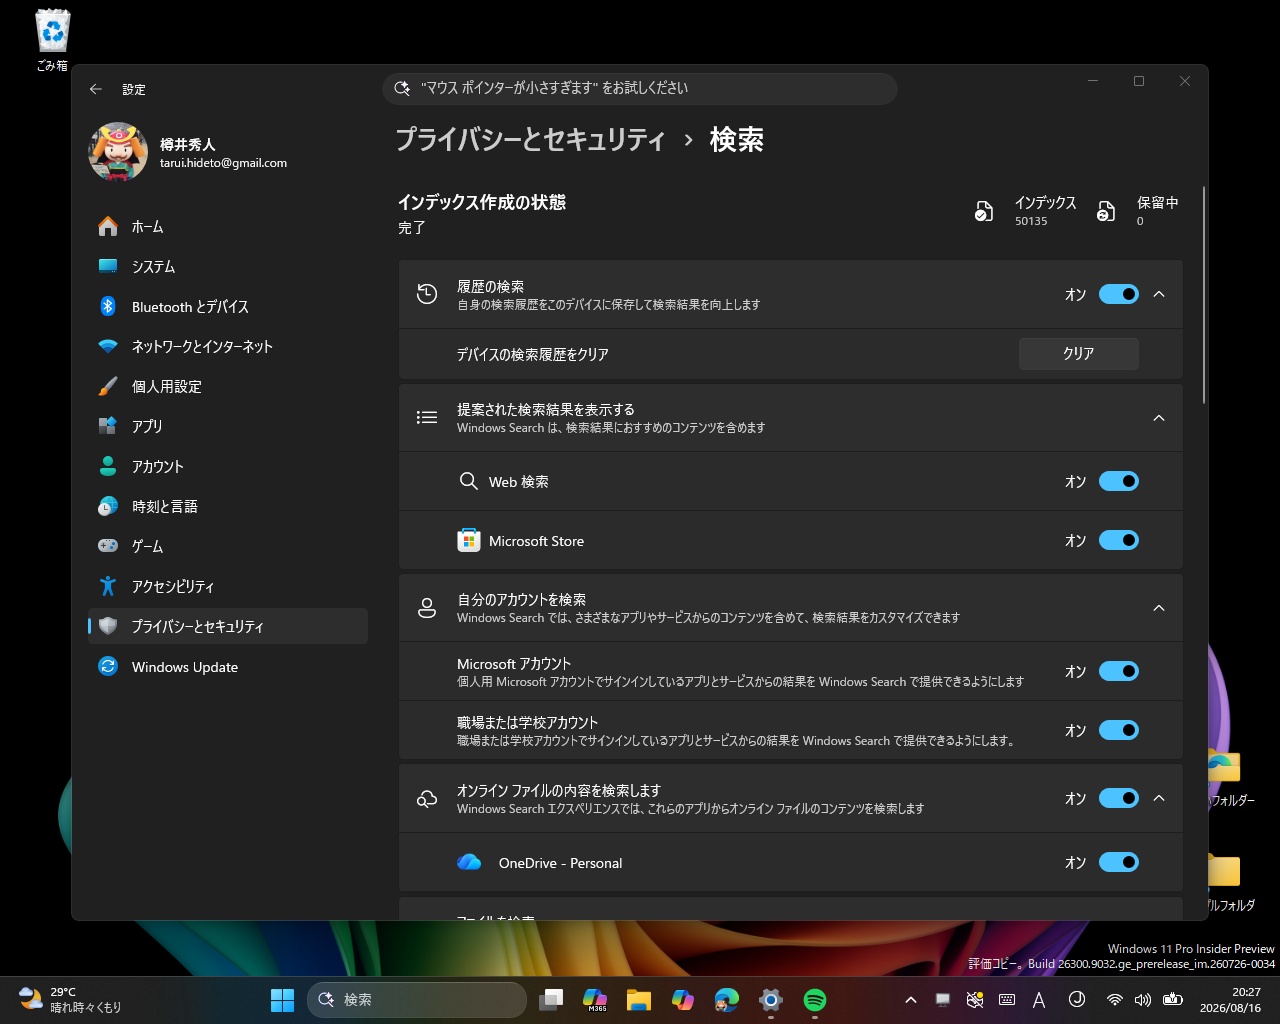1280x1024 pixels.
Task: Click the アプリ icon in sidebar
Action: [x=108, y=426]
